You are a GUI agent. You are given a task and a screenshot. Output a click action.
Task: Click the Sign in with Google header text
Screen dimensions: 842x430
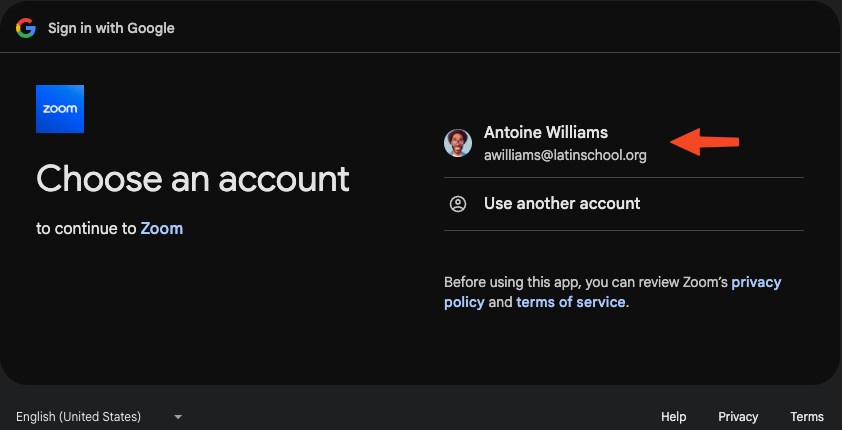point(111,28)
